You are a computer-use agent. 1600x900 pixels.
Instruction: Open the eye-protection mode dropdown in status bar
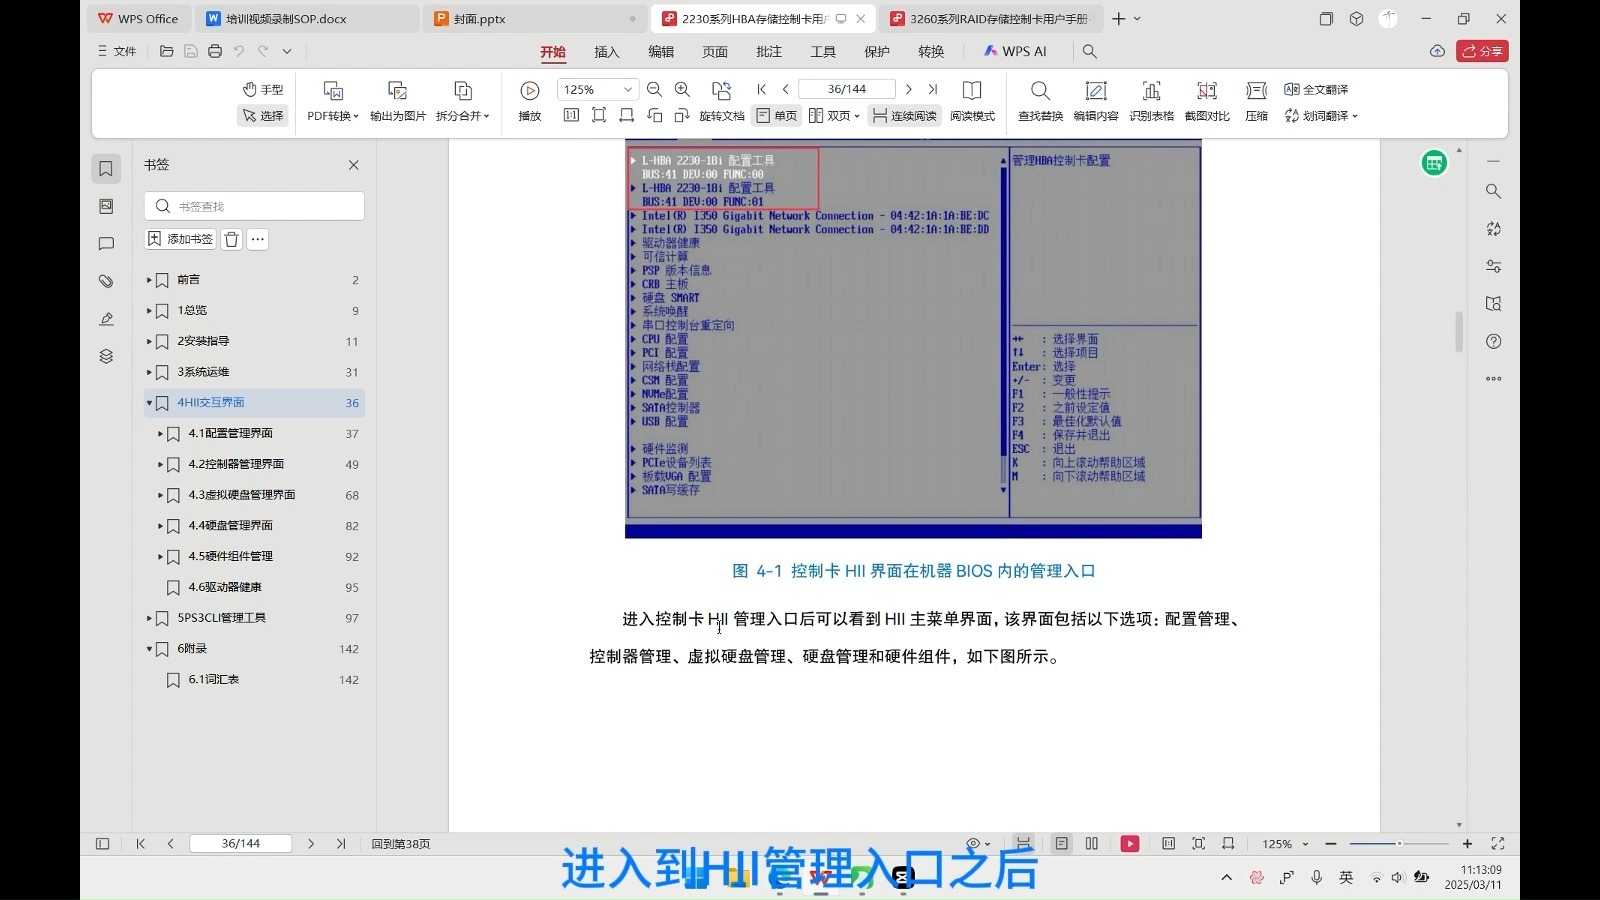click(979, 844)
